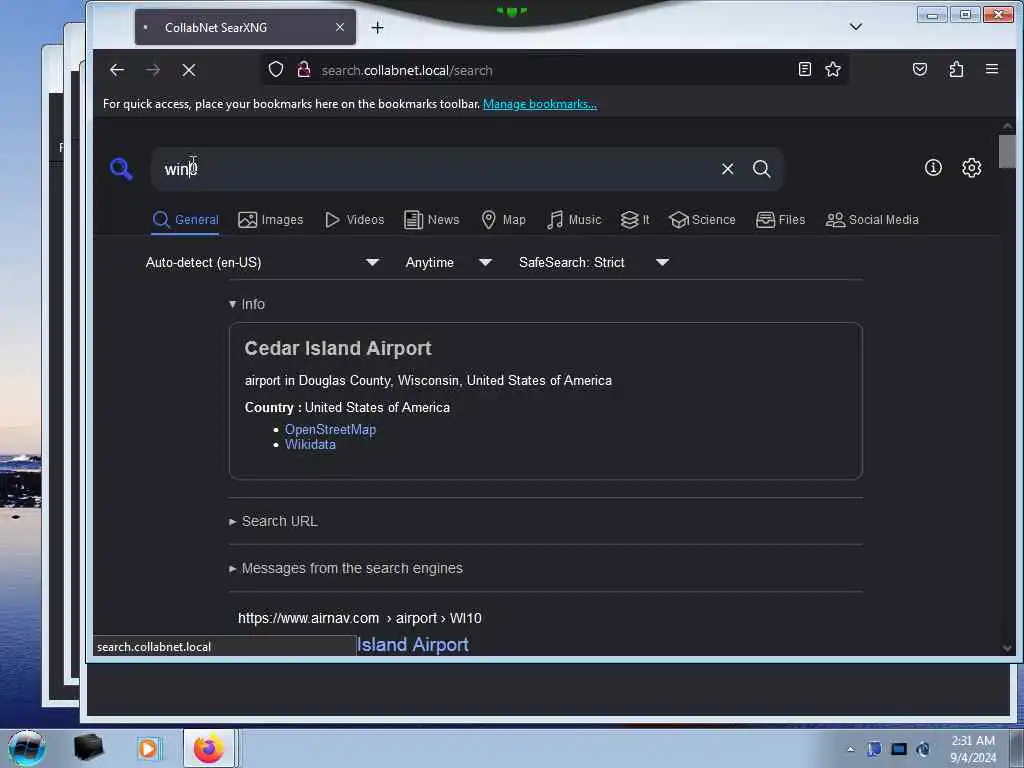Image resolution: width=1024 pixels, height=768 pixels.
Task: Open Firefox application hamburger menu
Action: 991,69
